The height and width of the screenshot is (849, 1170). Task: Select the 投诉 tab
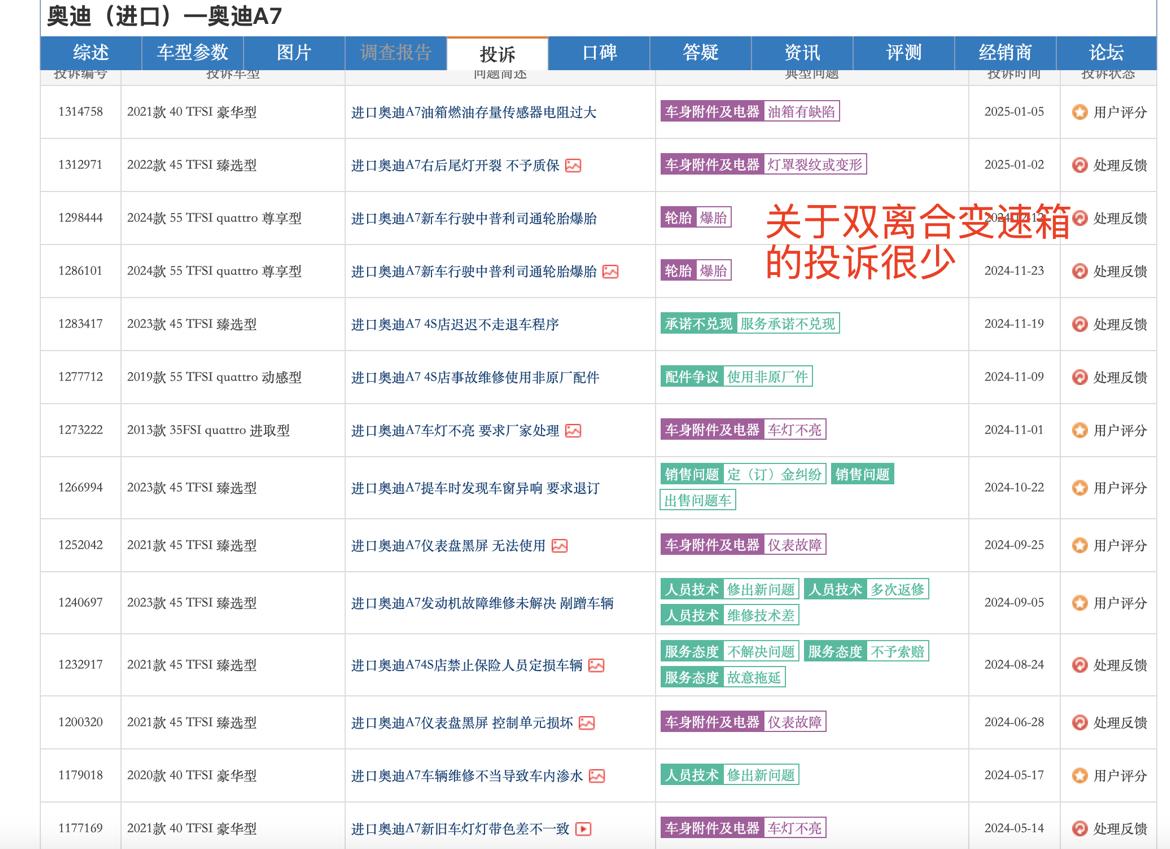tap(497, 54)
